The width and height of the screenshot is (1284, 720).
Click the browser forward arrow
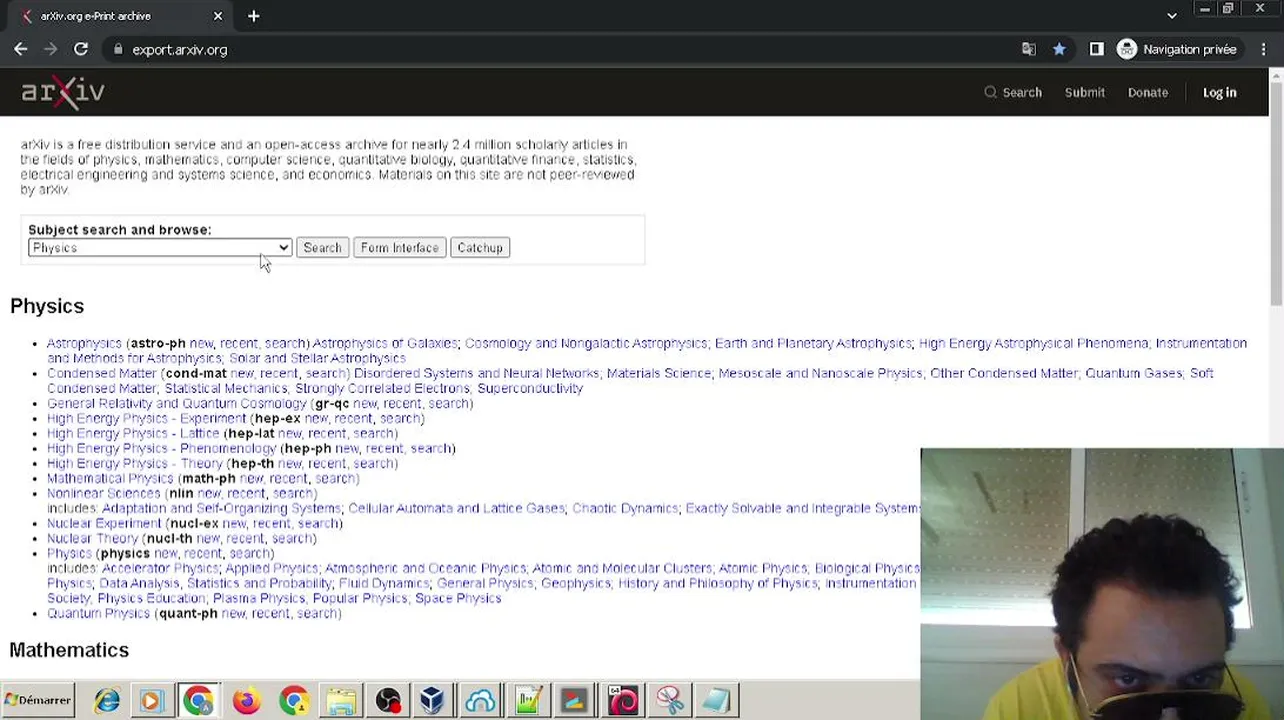pyautogui.click(x=51, y=49)
